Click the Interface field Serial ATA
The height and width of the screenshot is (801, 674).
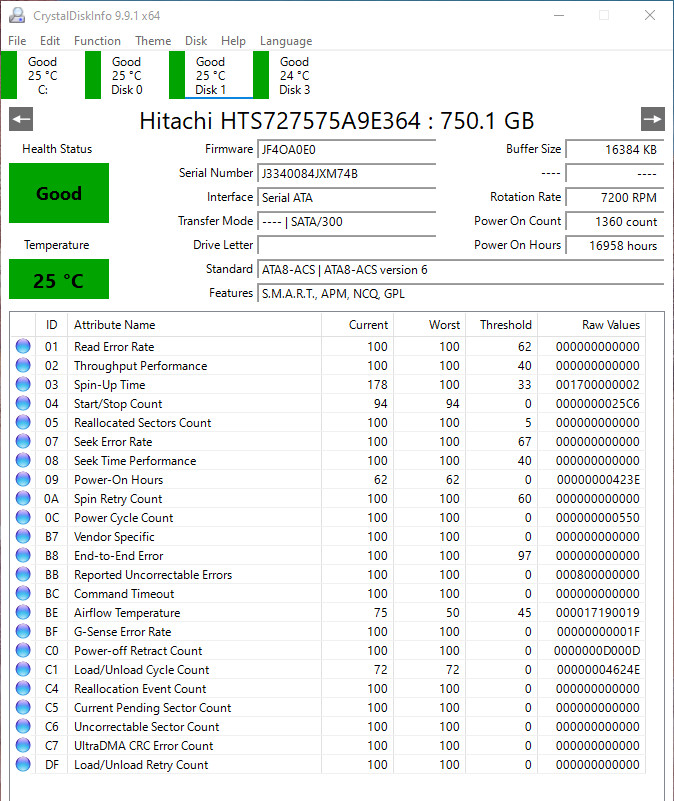[346, 198]
